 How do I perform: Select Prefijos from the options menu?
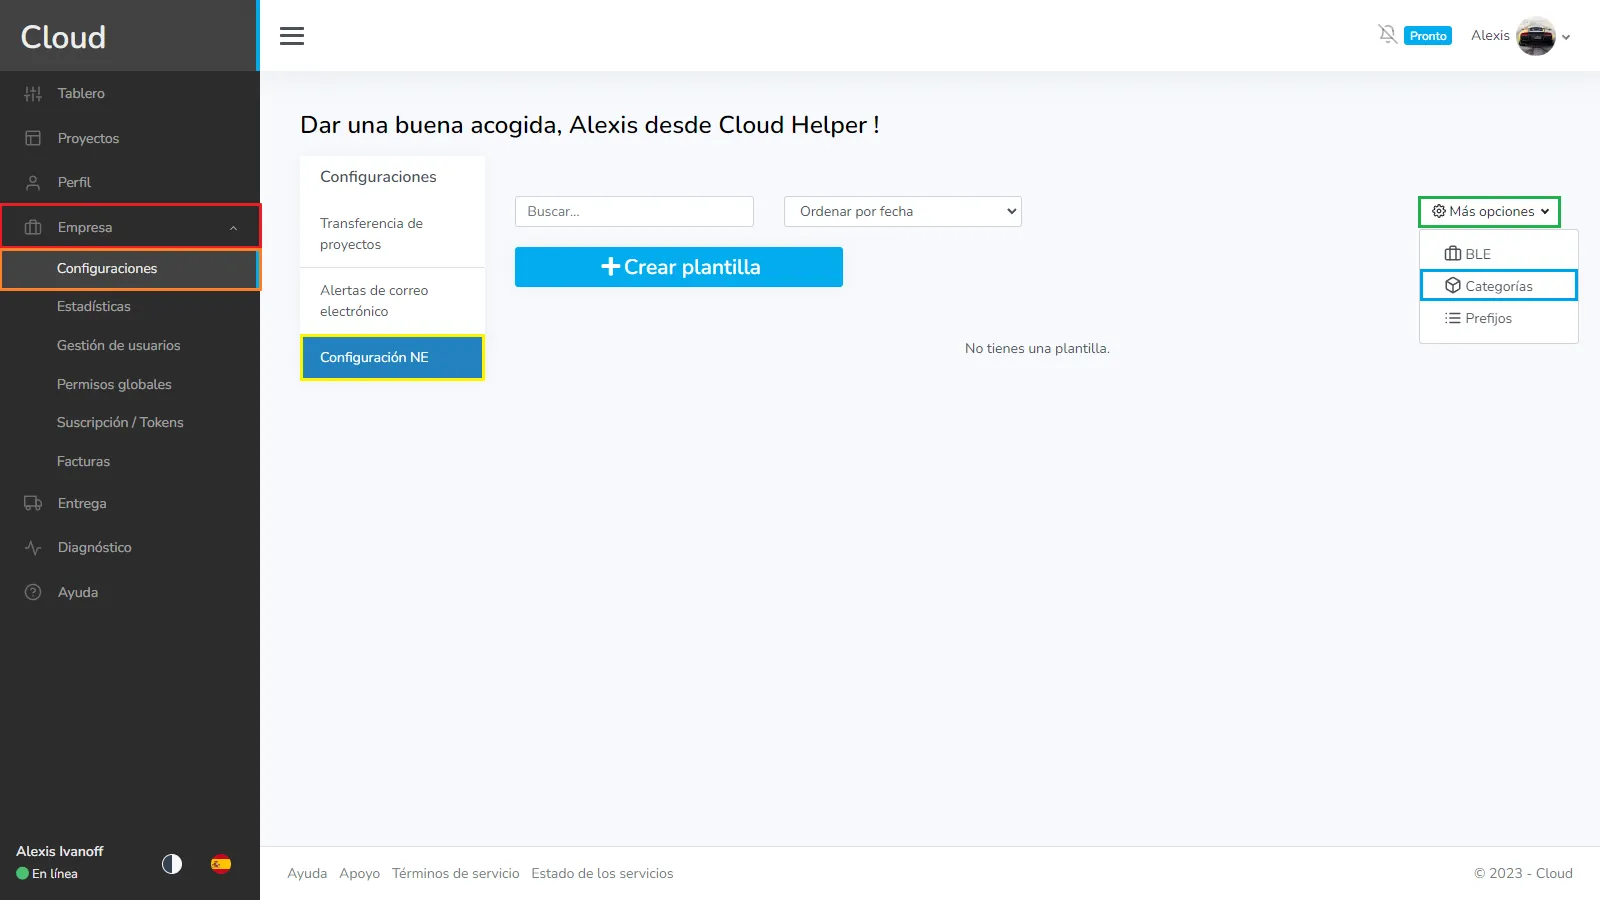(1487, 319)
